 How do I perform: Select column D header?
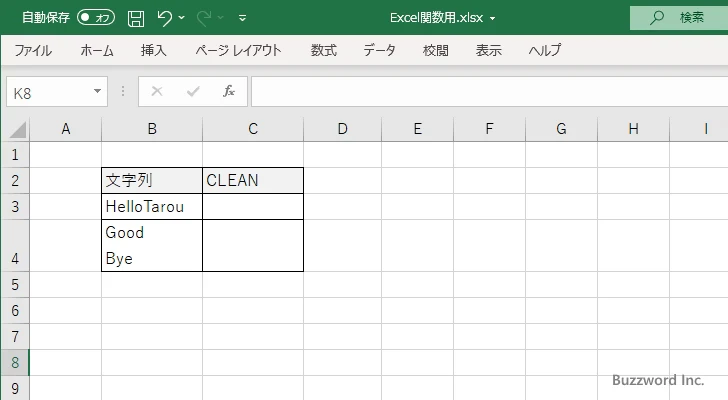[x=343, y=129]
